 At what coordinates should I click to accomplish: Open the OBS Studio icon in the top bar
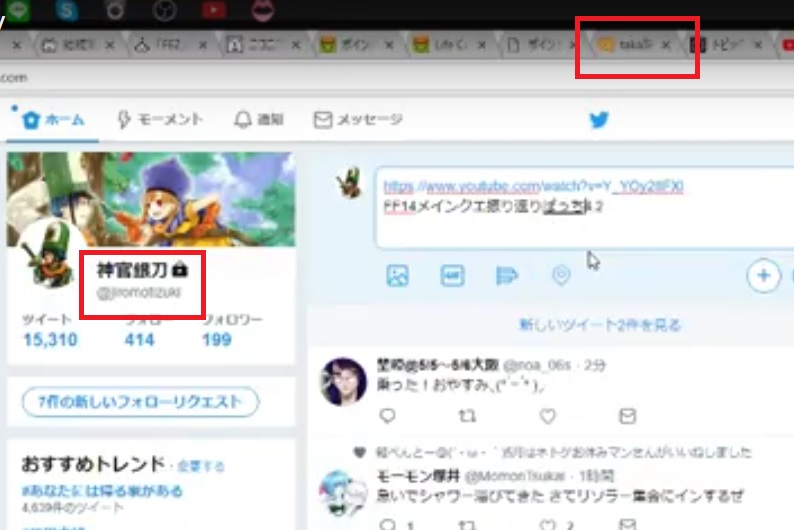click(165, 9)
